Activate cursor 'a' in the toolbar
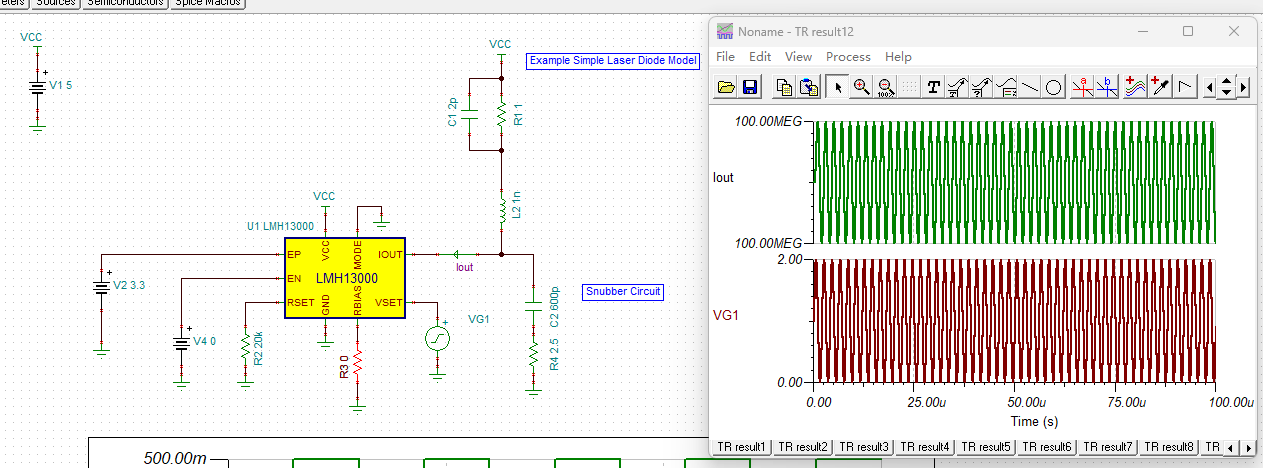This screenshot has width=1263, height=468. pos(1081,87)
